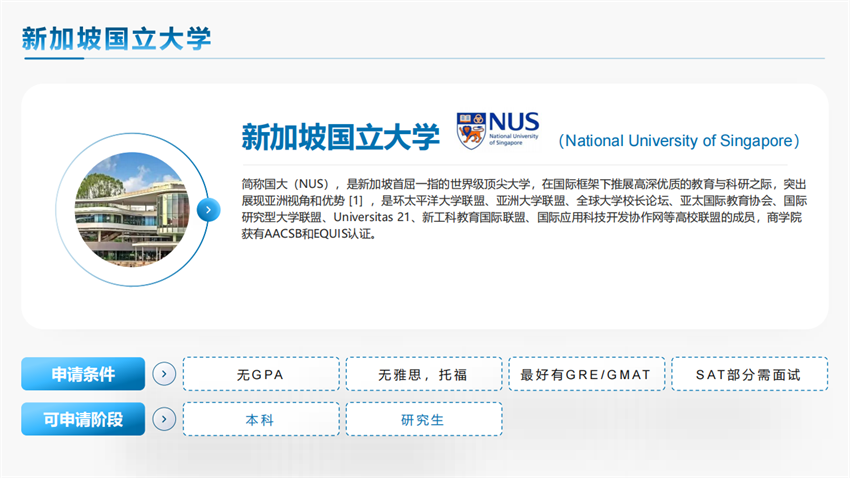Open the [1] reference citation
The image size is (850, 478).
[x=355, y=200]
